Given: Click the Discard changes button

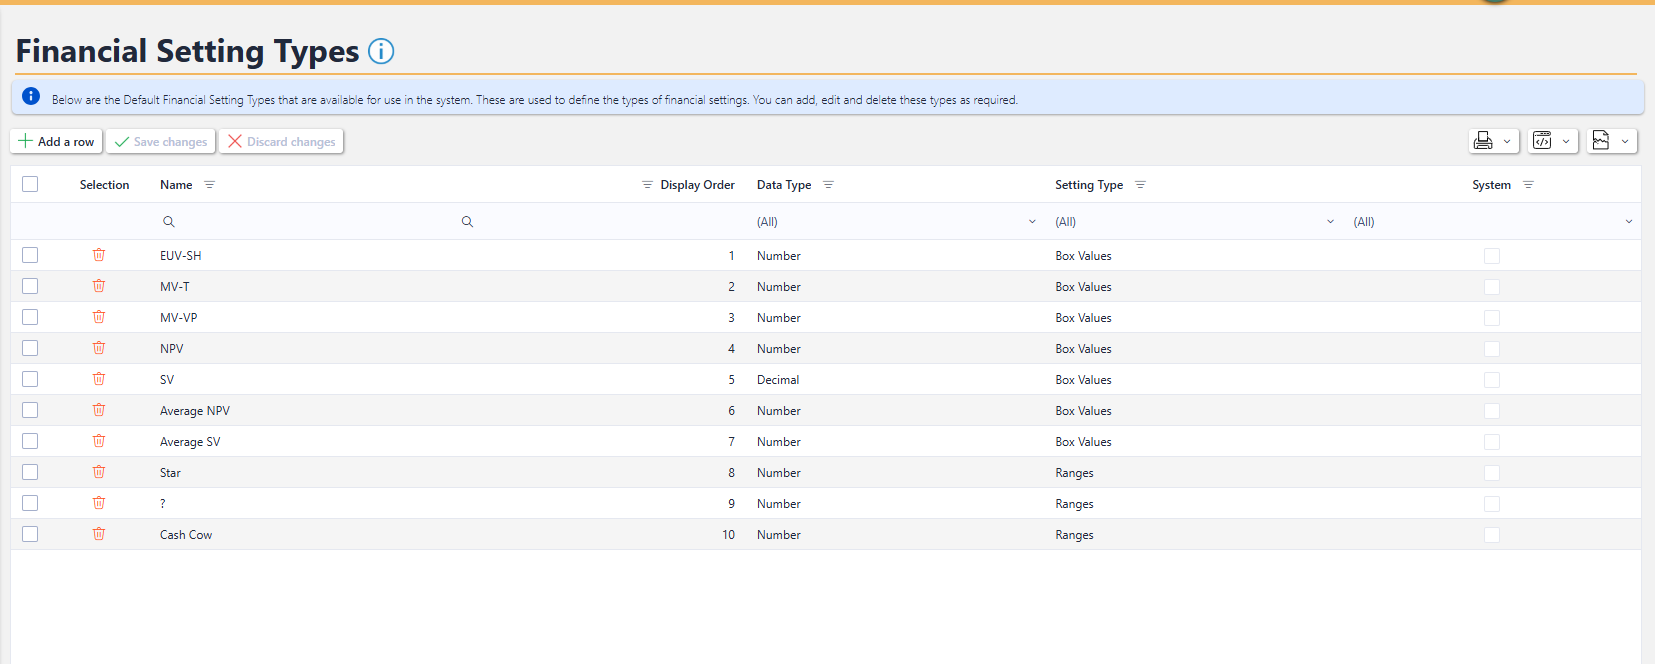Looking at the screenshot, I should click(281, 142).
